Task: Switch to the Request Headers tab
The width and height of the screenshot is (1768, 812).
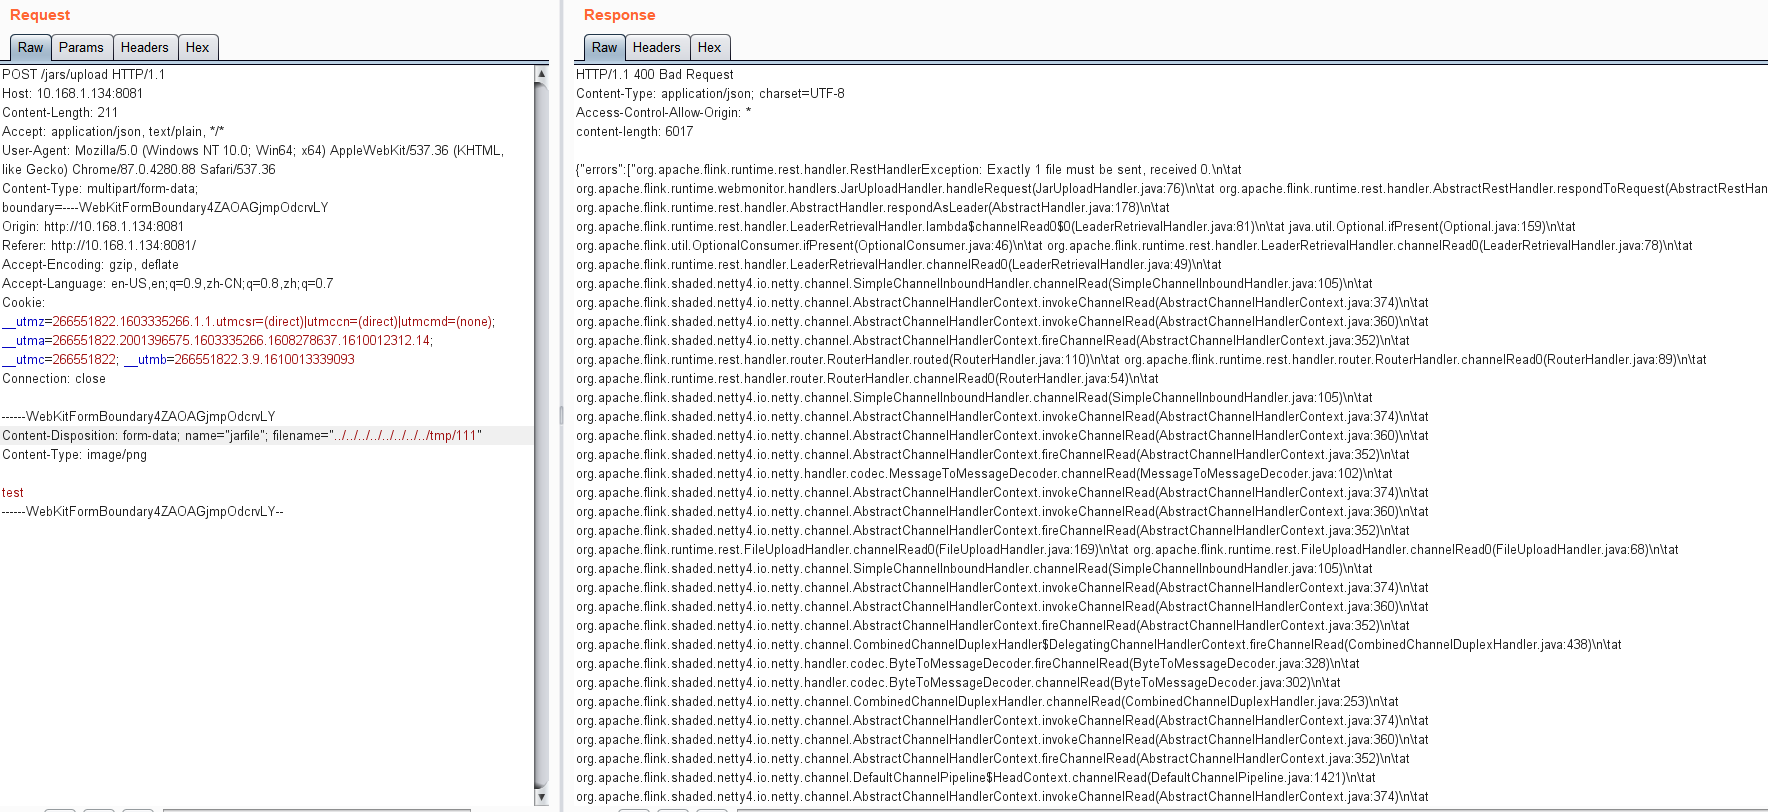Action: (145, 47)
